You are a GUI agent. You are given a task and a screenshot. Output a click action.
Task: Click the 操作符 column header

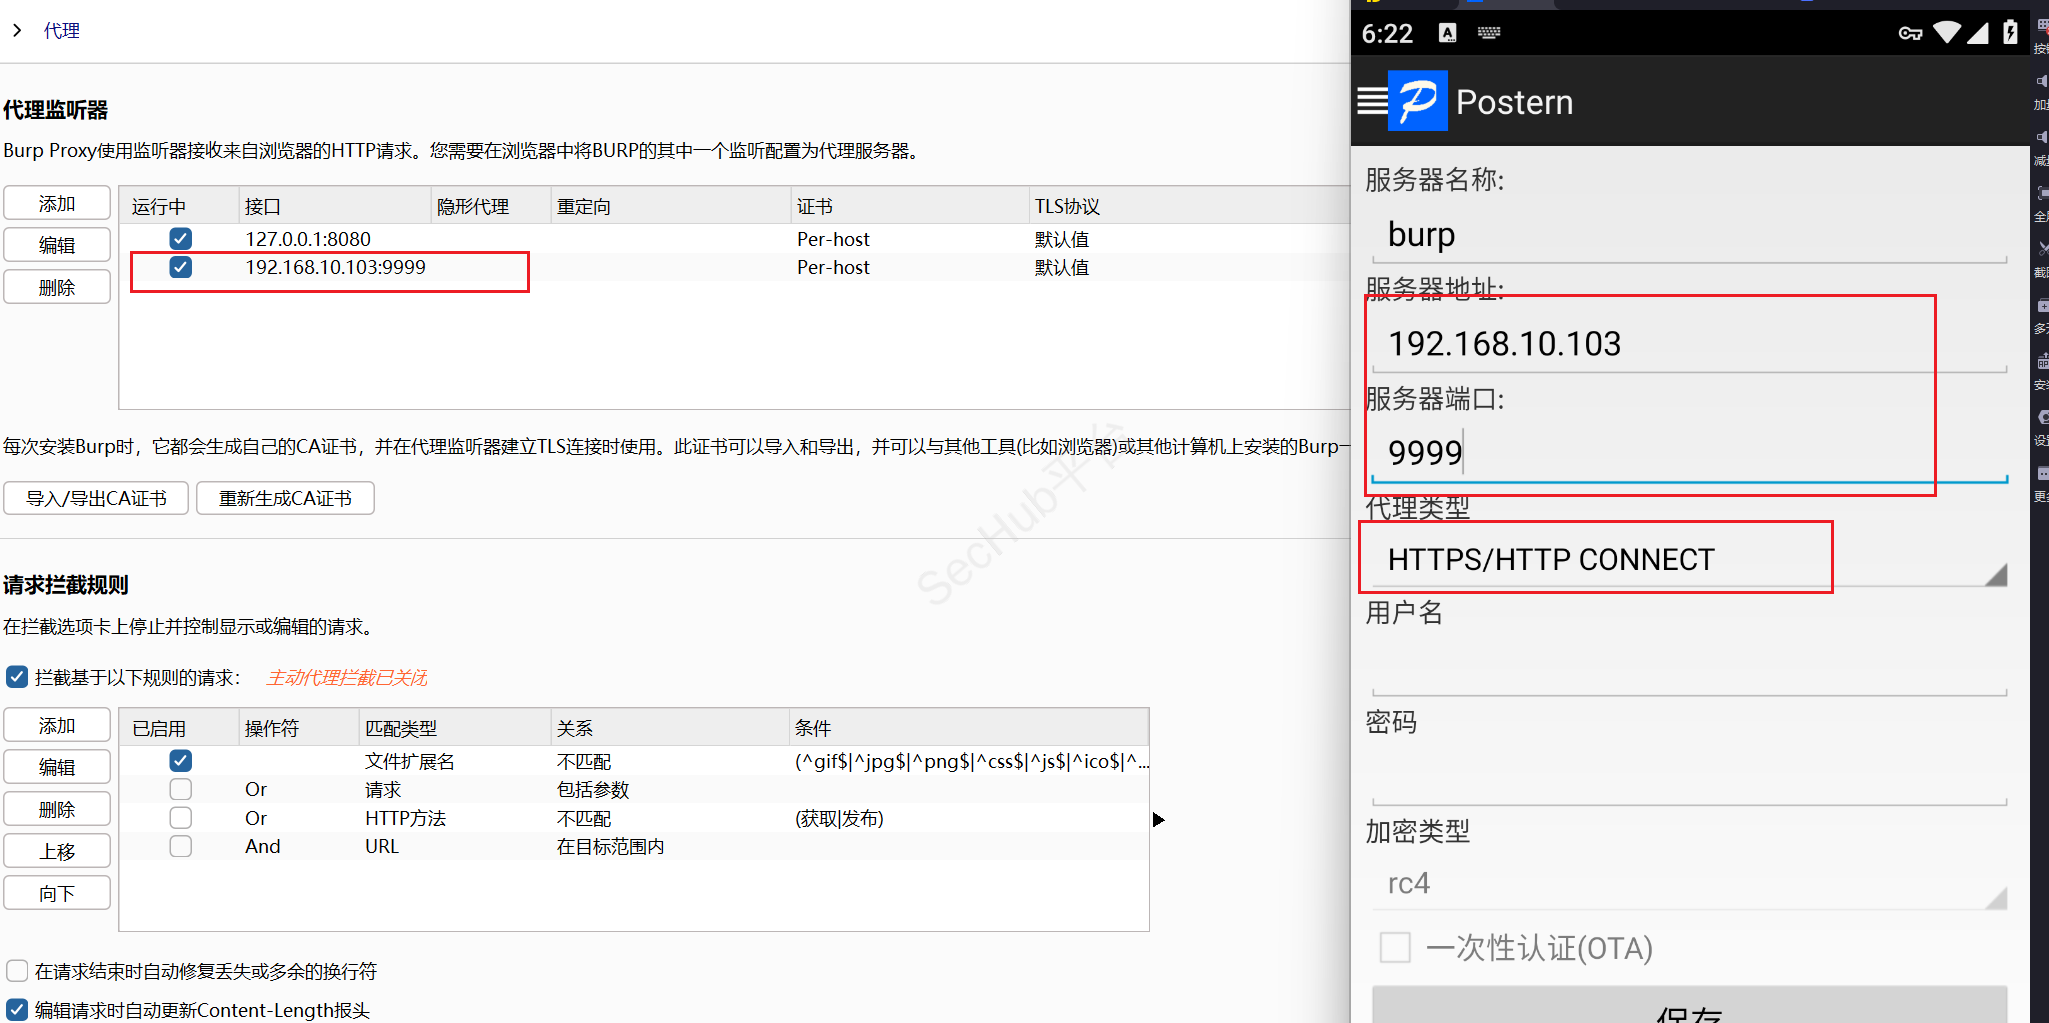pyautogui.click(x=299, y=728)
